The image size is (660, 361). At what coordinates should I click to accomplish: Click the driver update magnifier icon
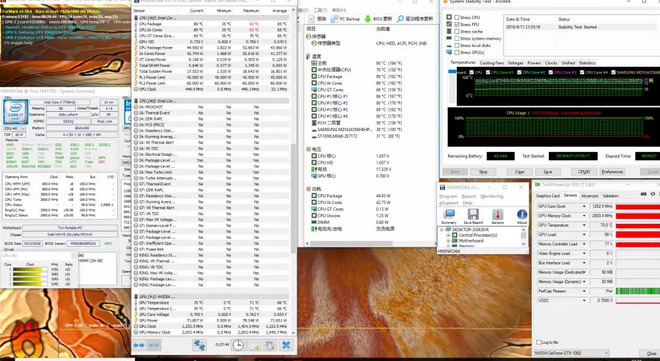point(400,19)
